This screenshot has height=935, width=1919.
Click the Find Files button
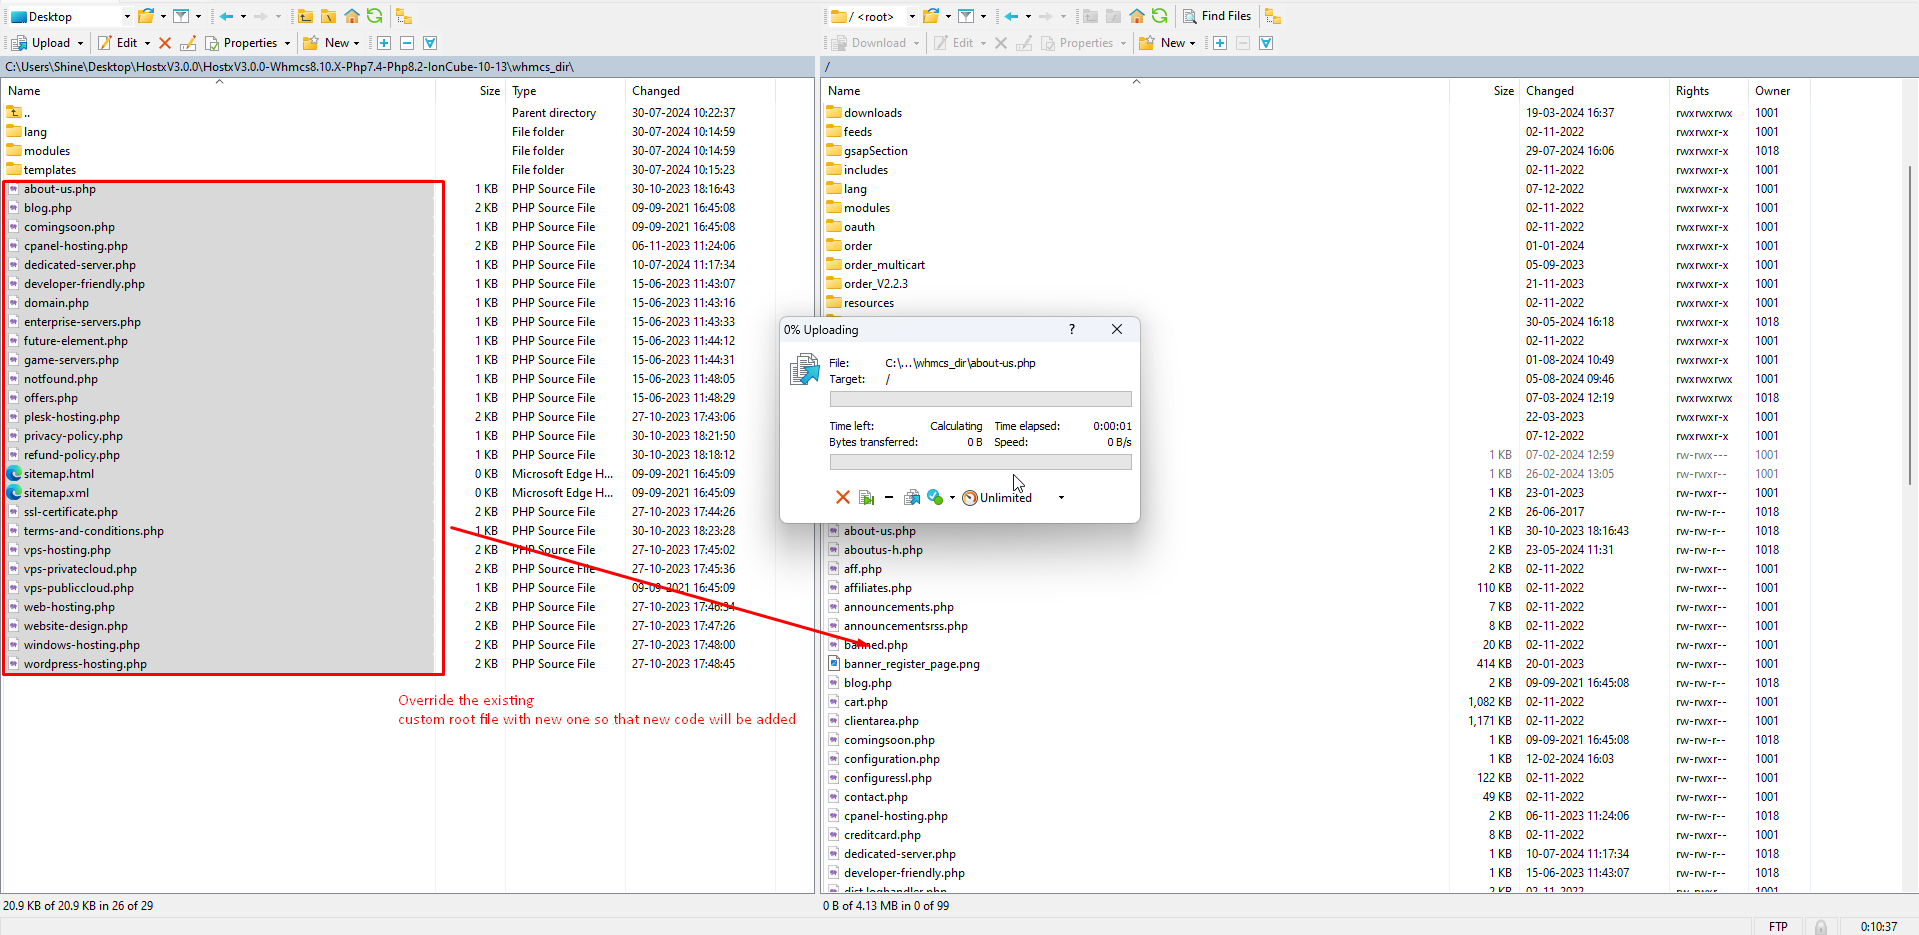click(1217, 16)
